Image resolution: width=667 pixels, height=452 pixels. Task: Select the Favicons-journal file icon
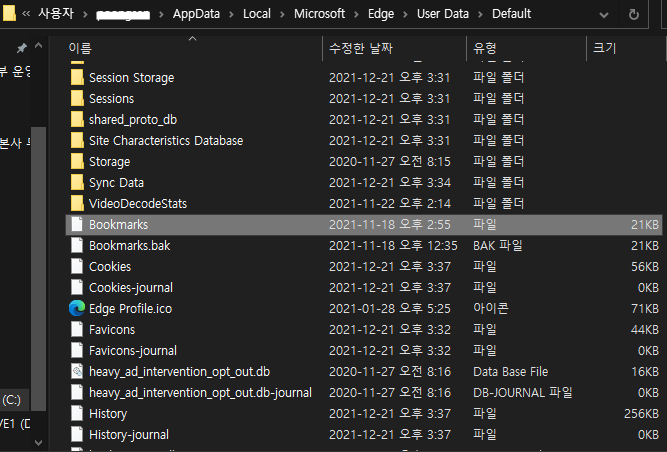(77, 351)
